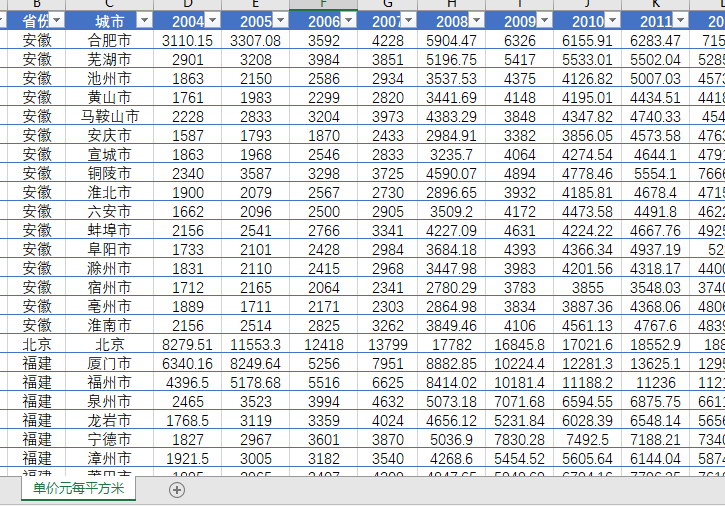Open the 2010 column filter dropdown
The height and width of the screenshot is (506, 725).
click(612, 20)
